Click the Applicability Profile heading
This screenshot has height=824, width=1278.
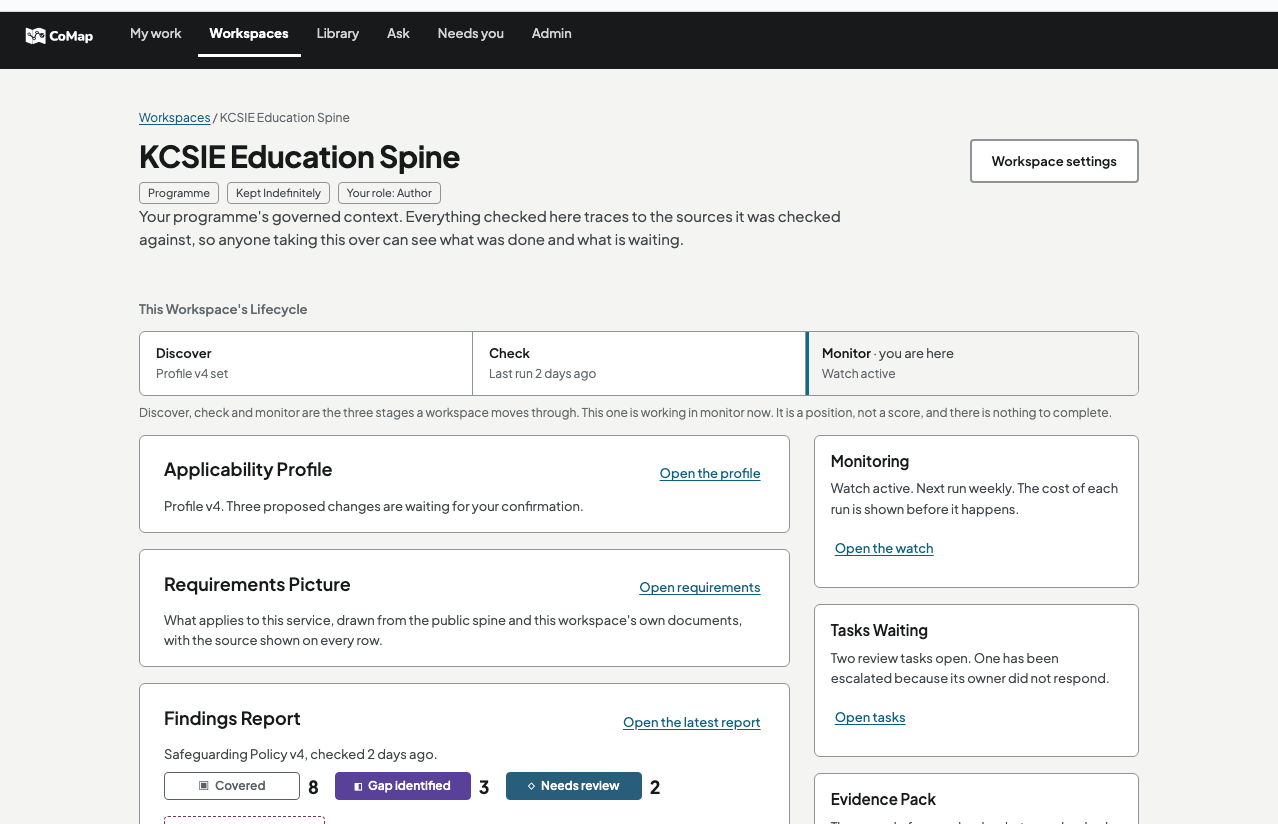click(x=248, y=470)
